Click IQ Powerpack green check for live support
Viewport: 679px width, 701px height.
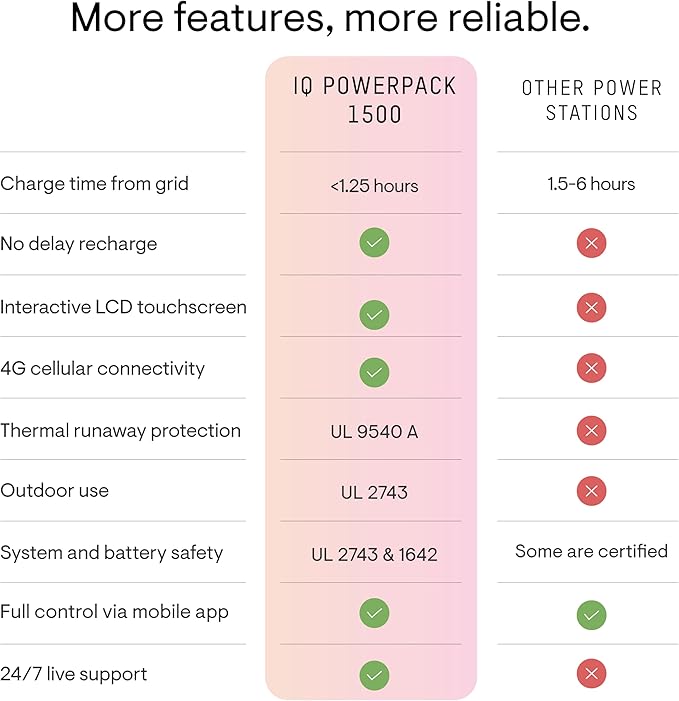[x=374, y=675]
